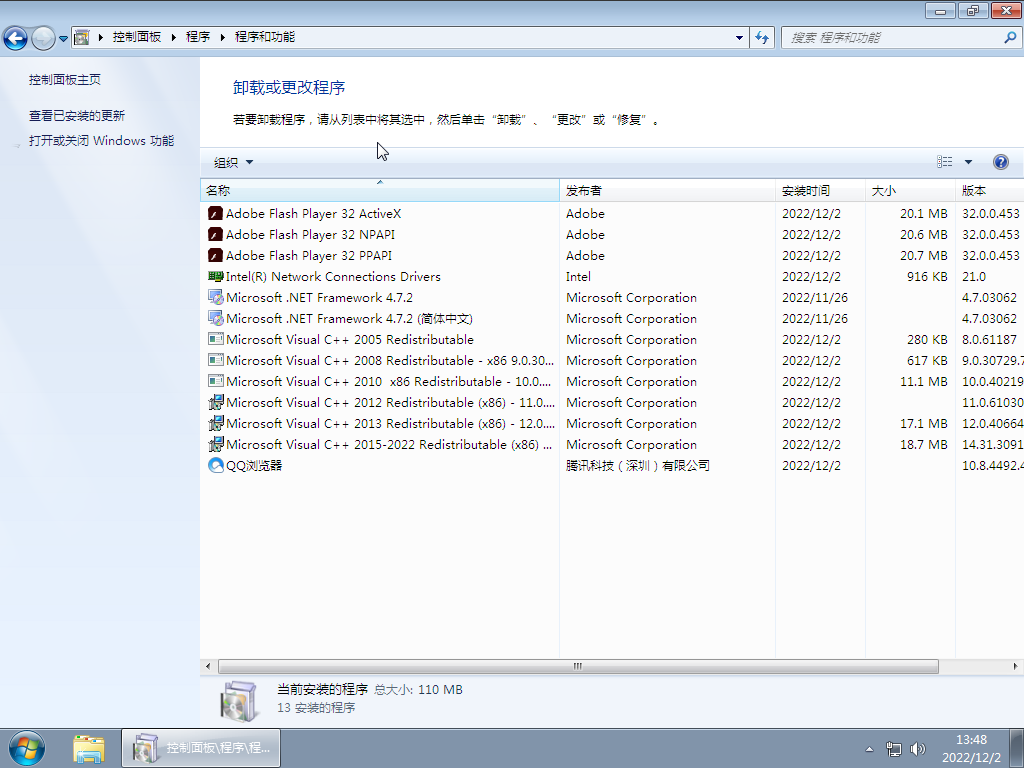This screenshot has height=768, width=1024.
Task: Open Windows Explorer from the taskbar
Action: click(89, 747)
